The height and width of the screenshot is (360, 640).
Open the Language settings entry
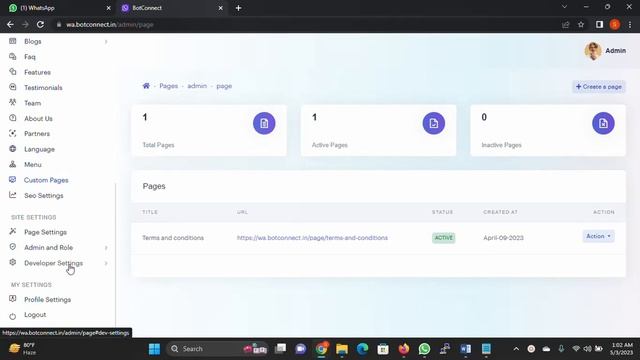click(39, 149)
